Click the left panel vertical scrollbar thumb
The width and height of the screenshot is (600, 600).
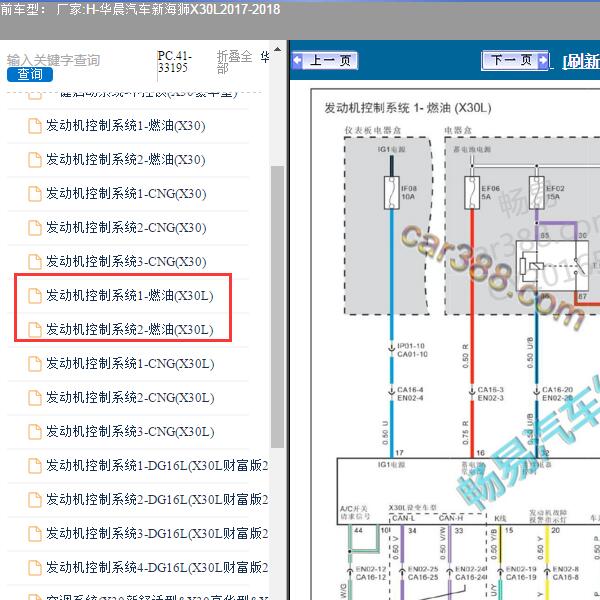click(x=277, y=307)
